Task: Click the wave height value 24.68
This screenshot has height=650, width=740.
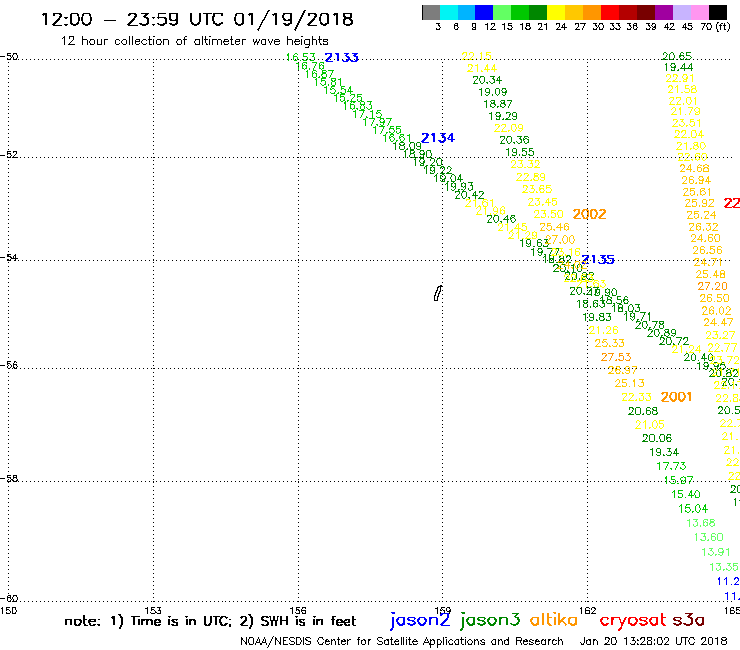Action: (x=694, y=169)
